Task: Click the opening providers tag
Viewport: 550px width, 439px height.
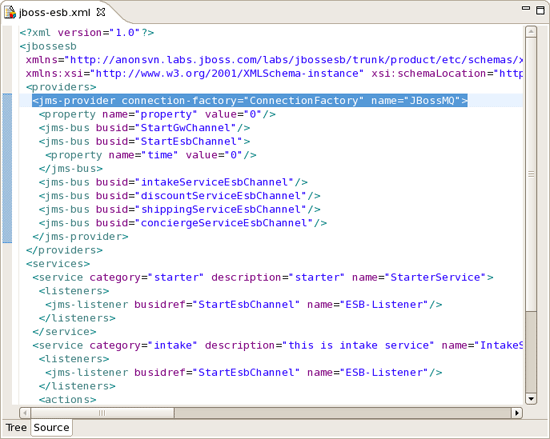Action: click(61, 87)
